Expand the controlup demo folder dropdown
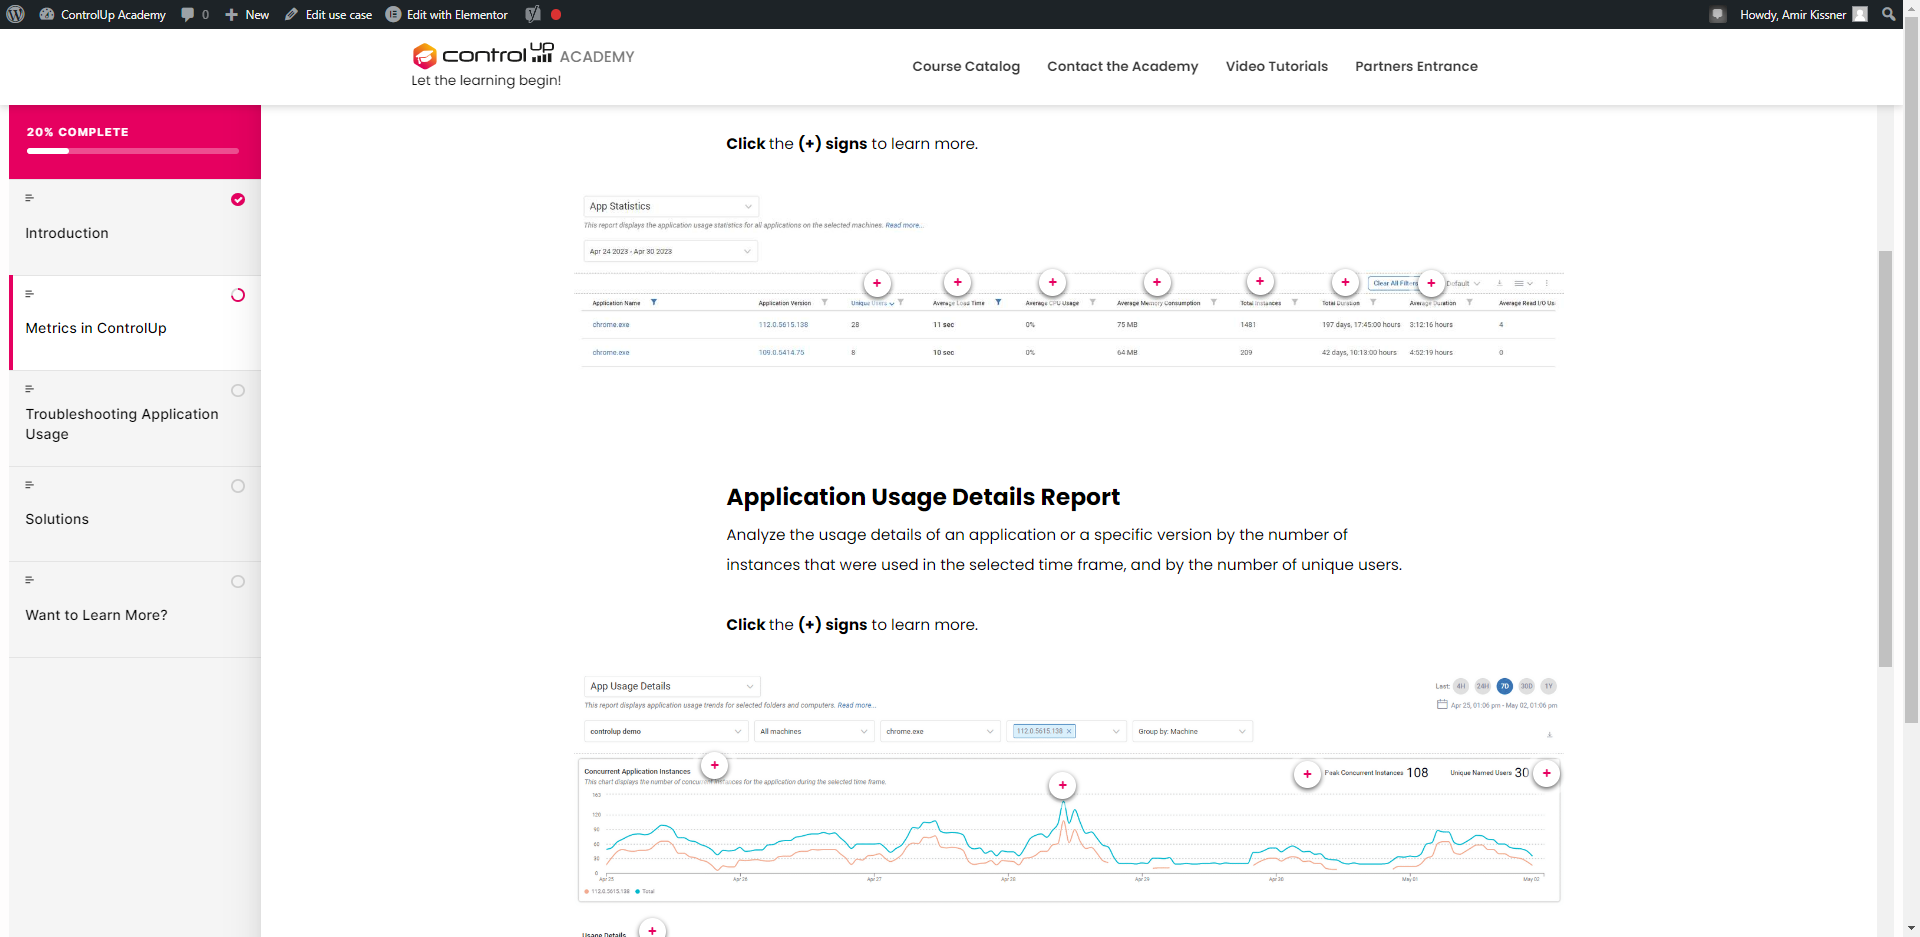1920x937 pixels. coord(666,731)
